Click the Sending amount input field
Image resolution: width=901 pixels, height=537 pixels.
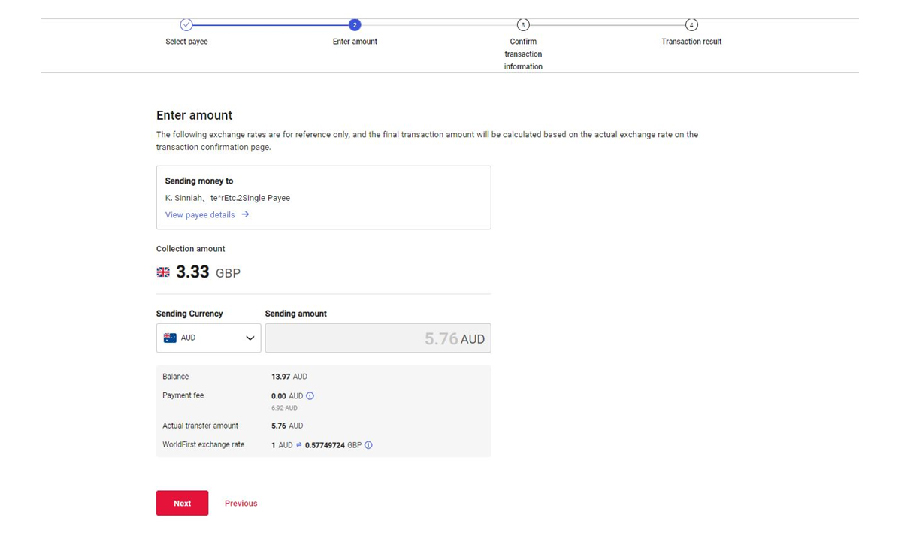pyautogui.click(x=377, y=338)
